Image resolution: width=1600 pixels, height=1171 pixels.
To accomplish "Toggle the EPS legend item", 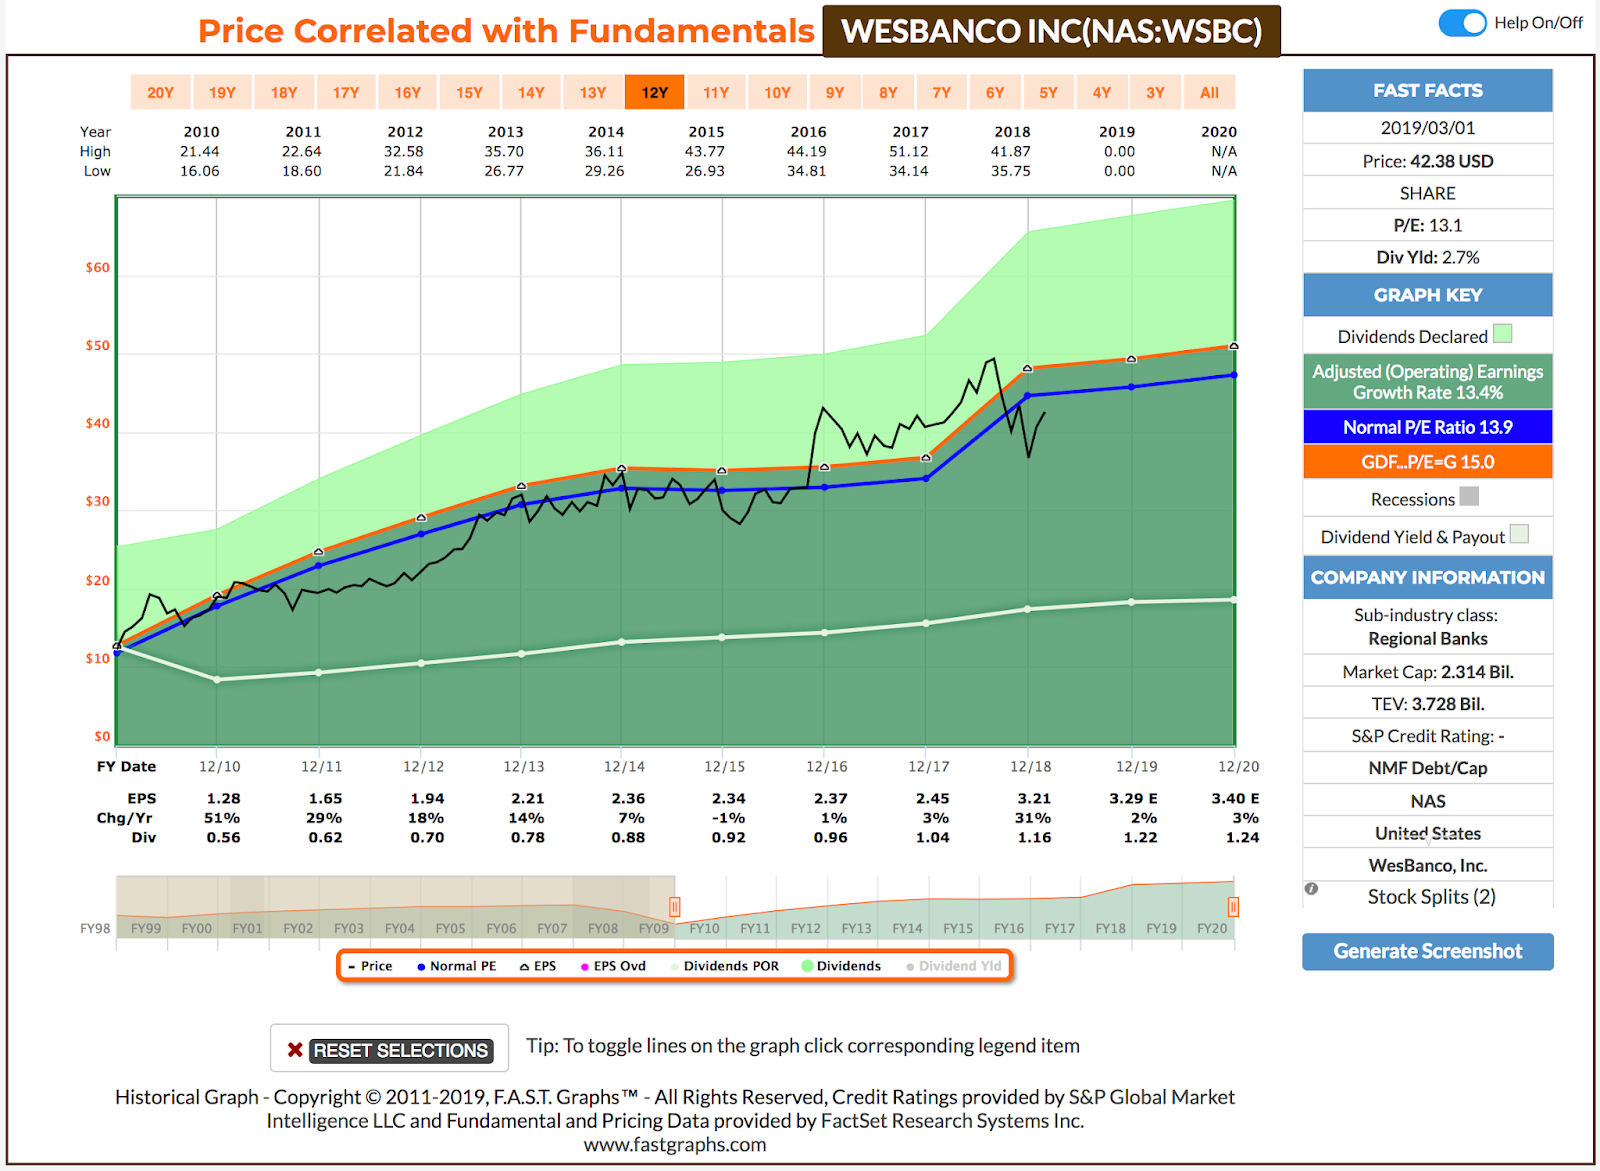I will point(538,966).
